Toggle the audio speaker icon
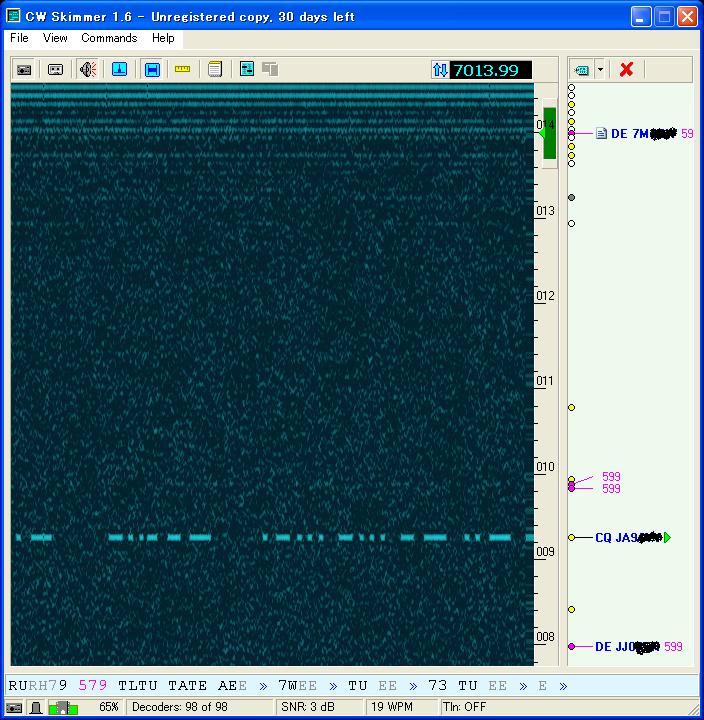The width and height of the screenshot is (704, 720). pos(88,69)
